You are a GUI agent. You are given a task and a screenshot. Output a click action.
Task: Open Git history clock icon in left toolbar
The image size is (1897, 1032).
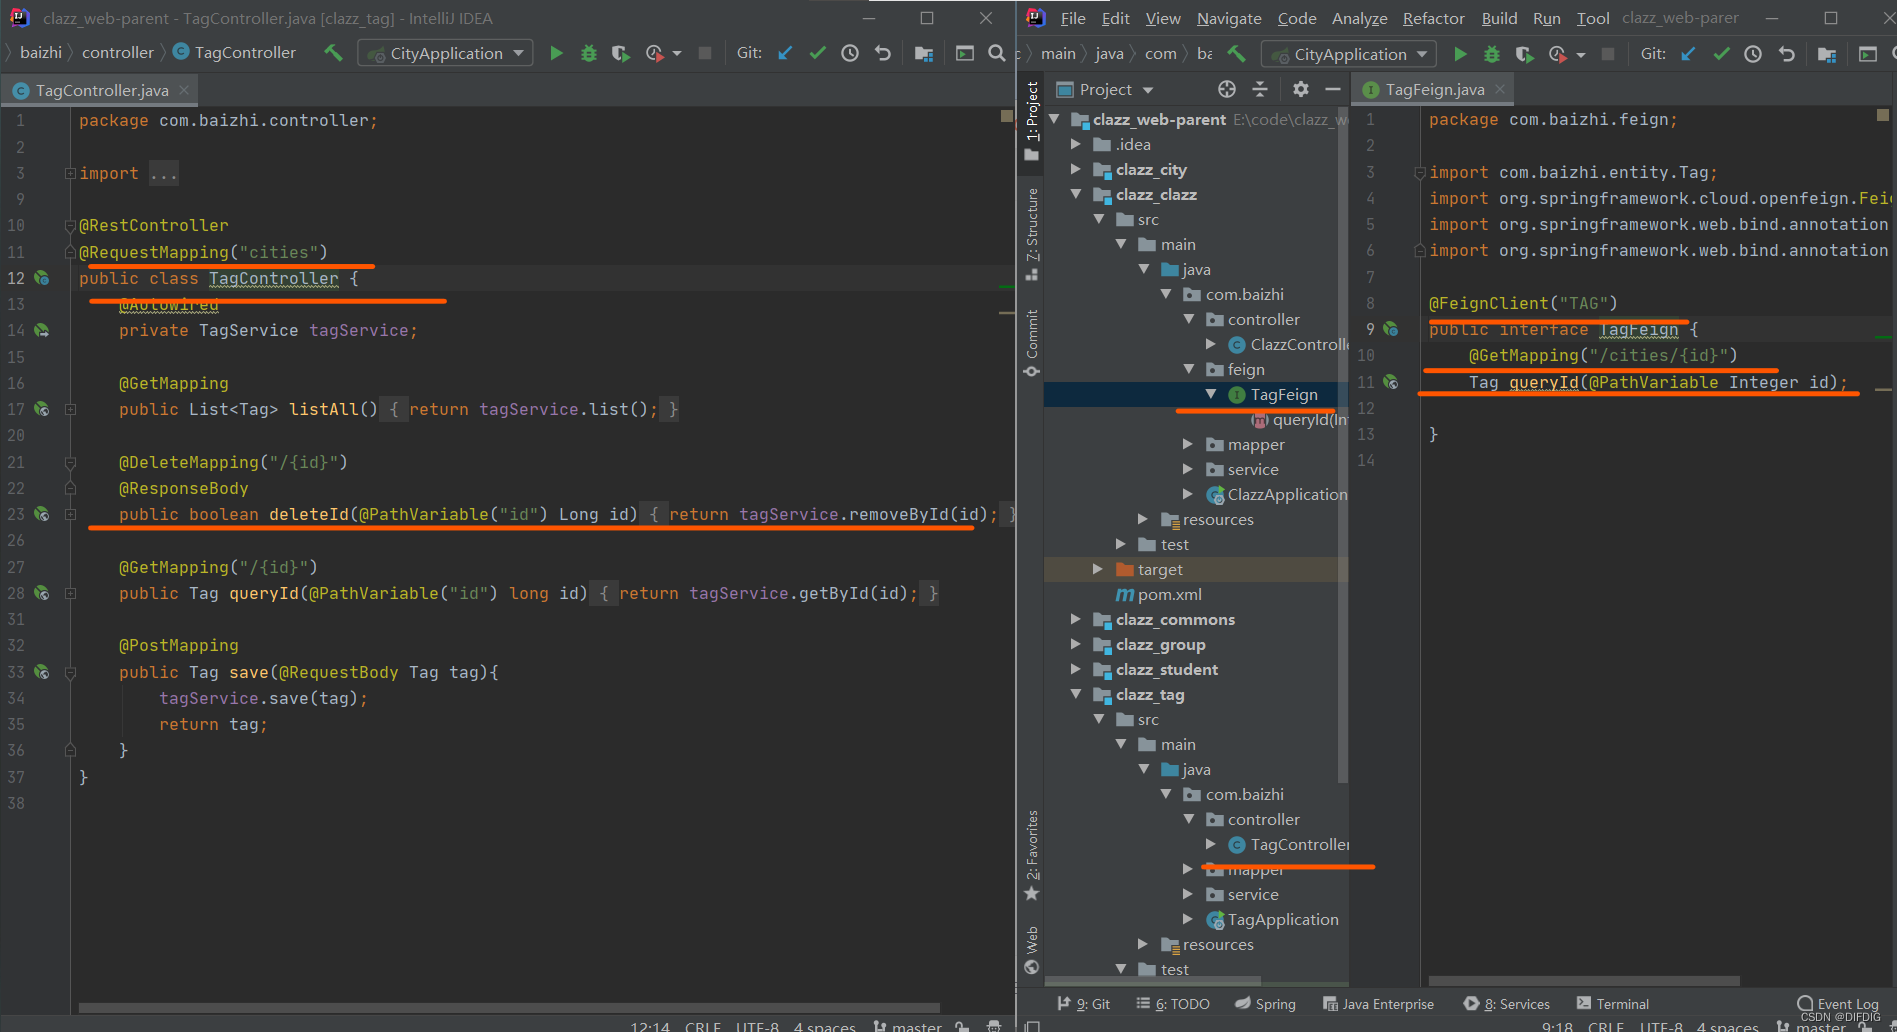[x=850, y=53]
